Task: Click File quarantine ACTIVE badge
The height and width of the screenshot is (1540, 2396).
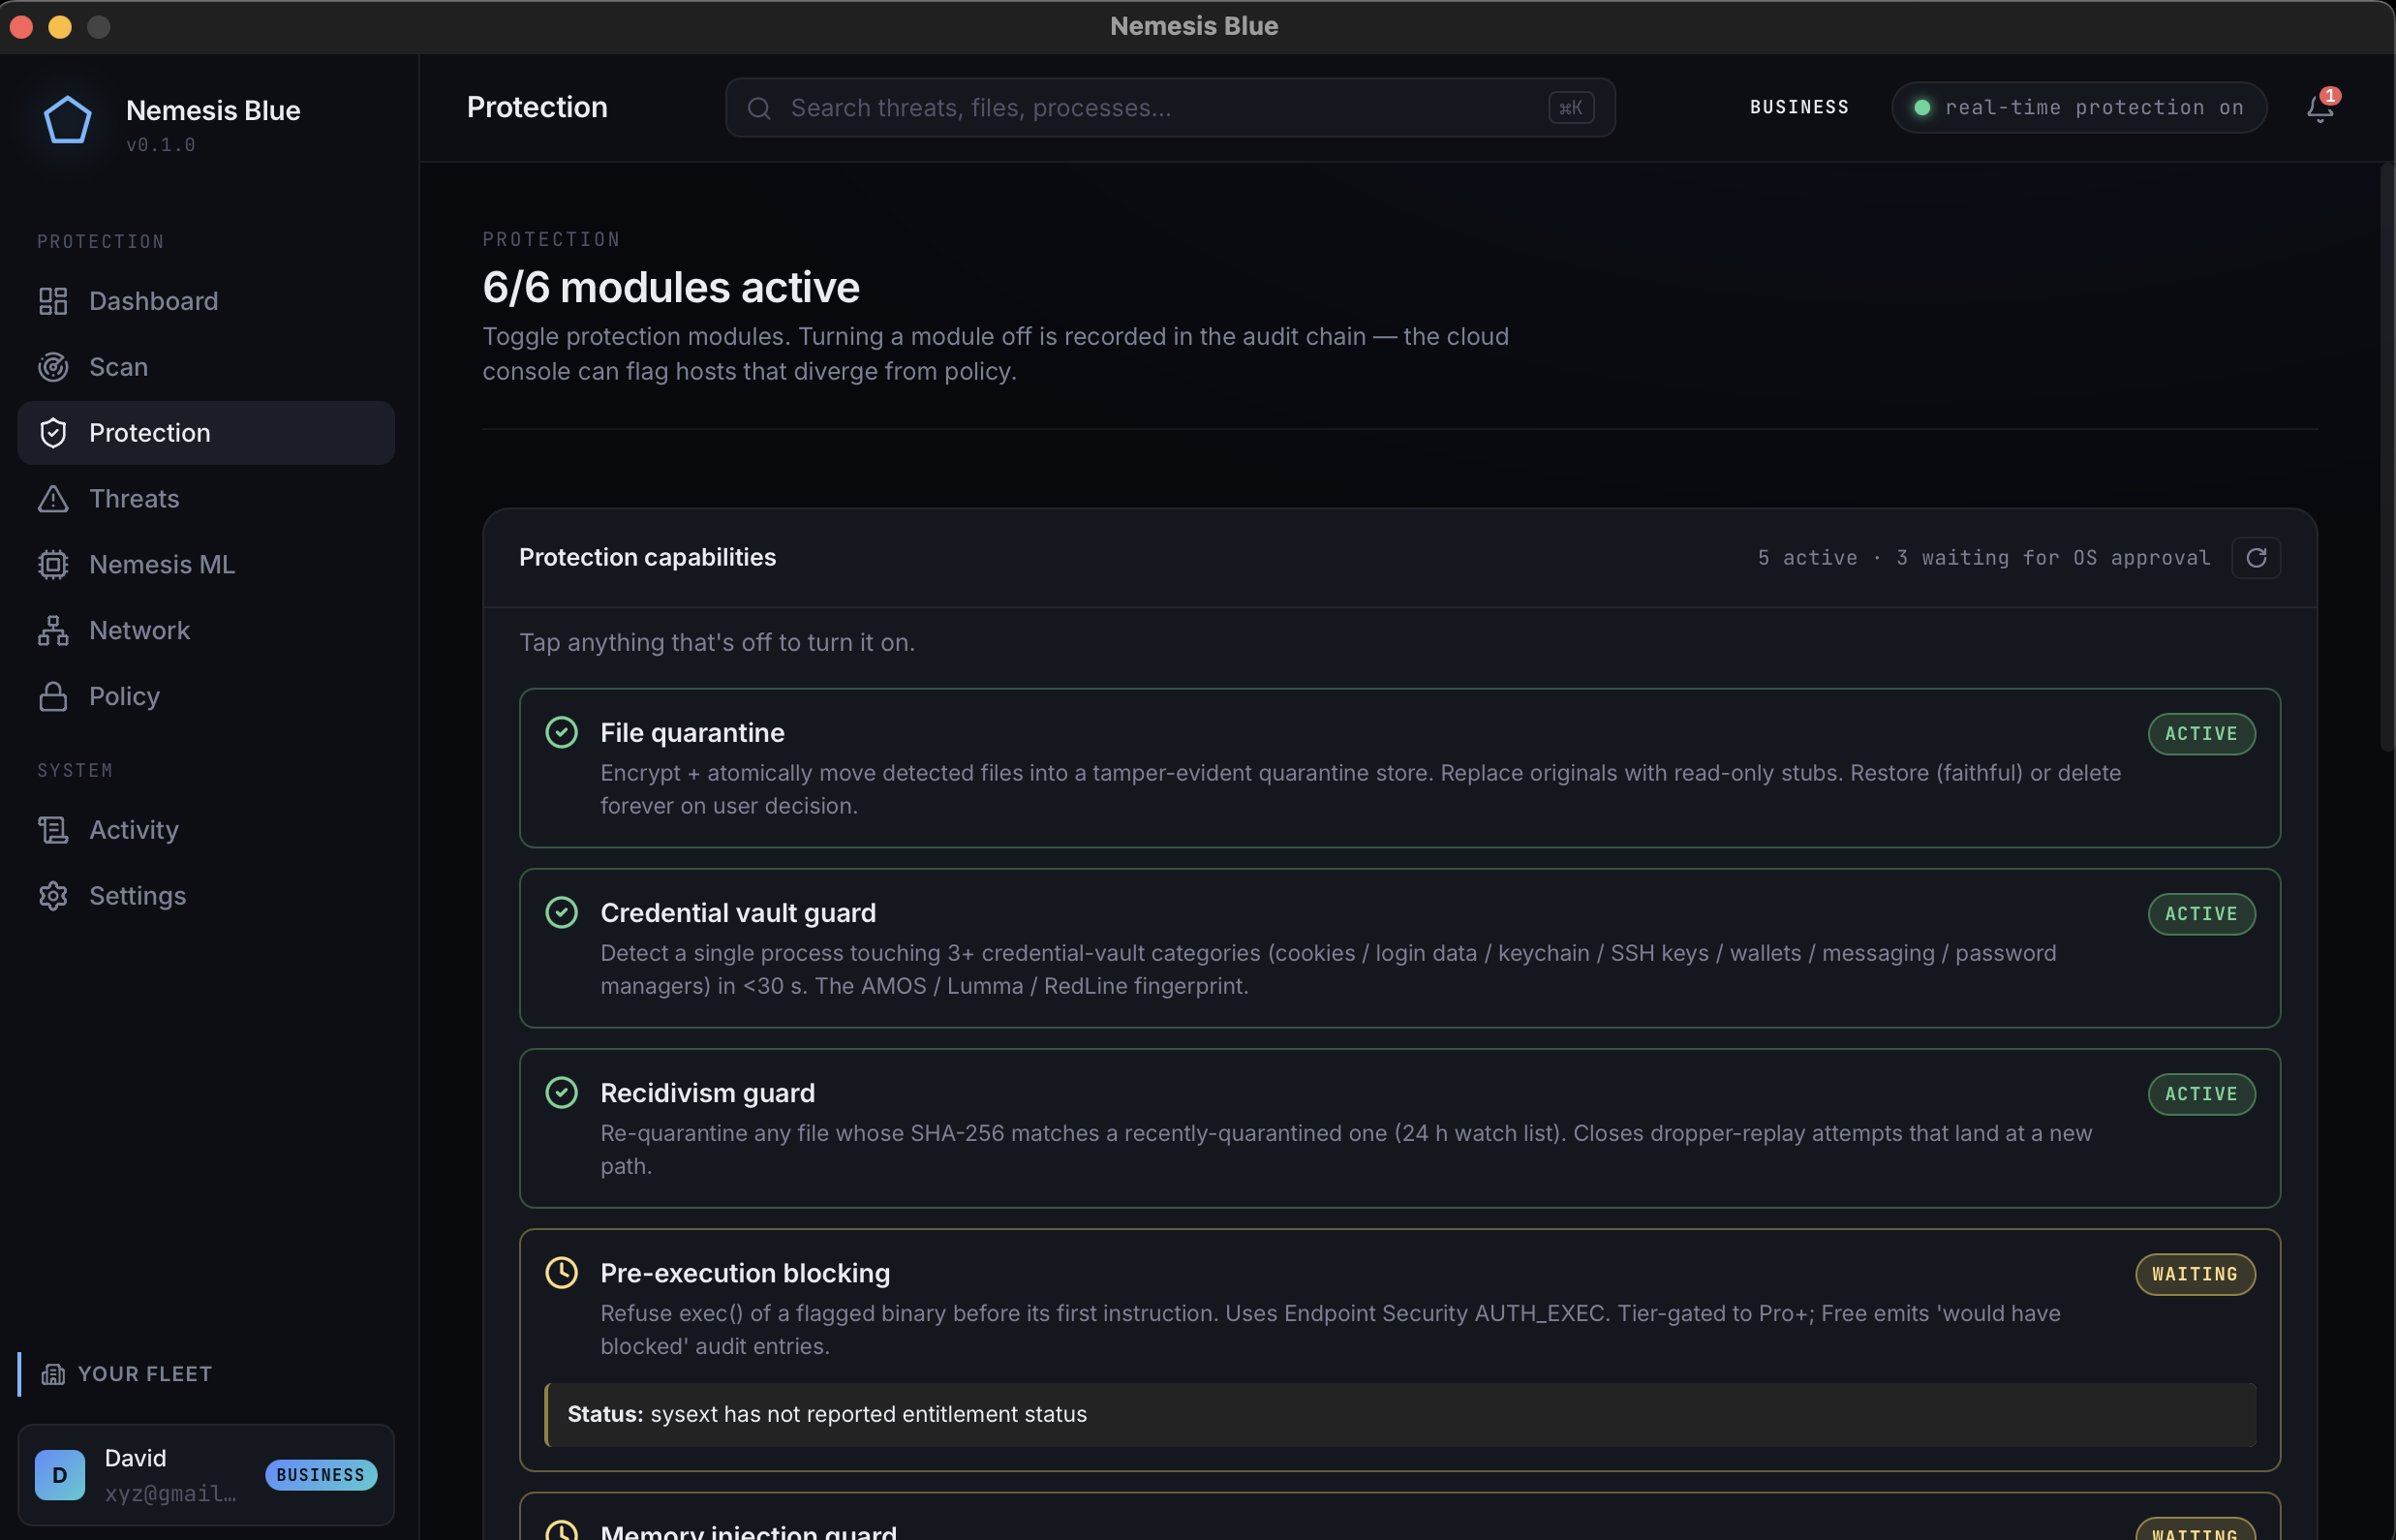Action: [2202, 734]
